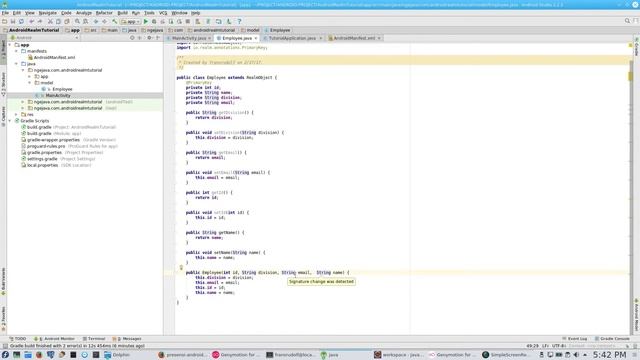Click the AndroidRealmTutorial breadcrumb
This screenshot has width=640, height=360.
[31, 30]
